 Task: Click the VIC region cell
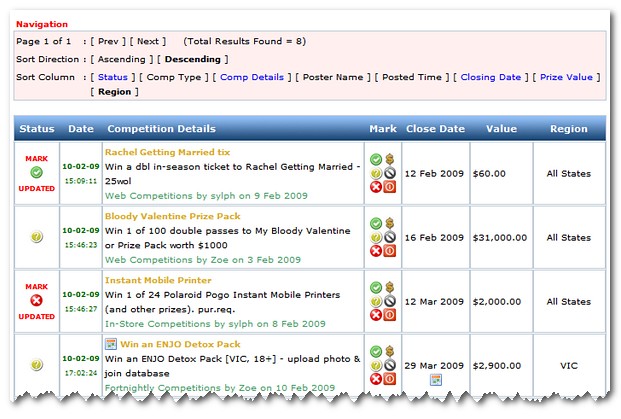tap(569, 366)
